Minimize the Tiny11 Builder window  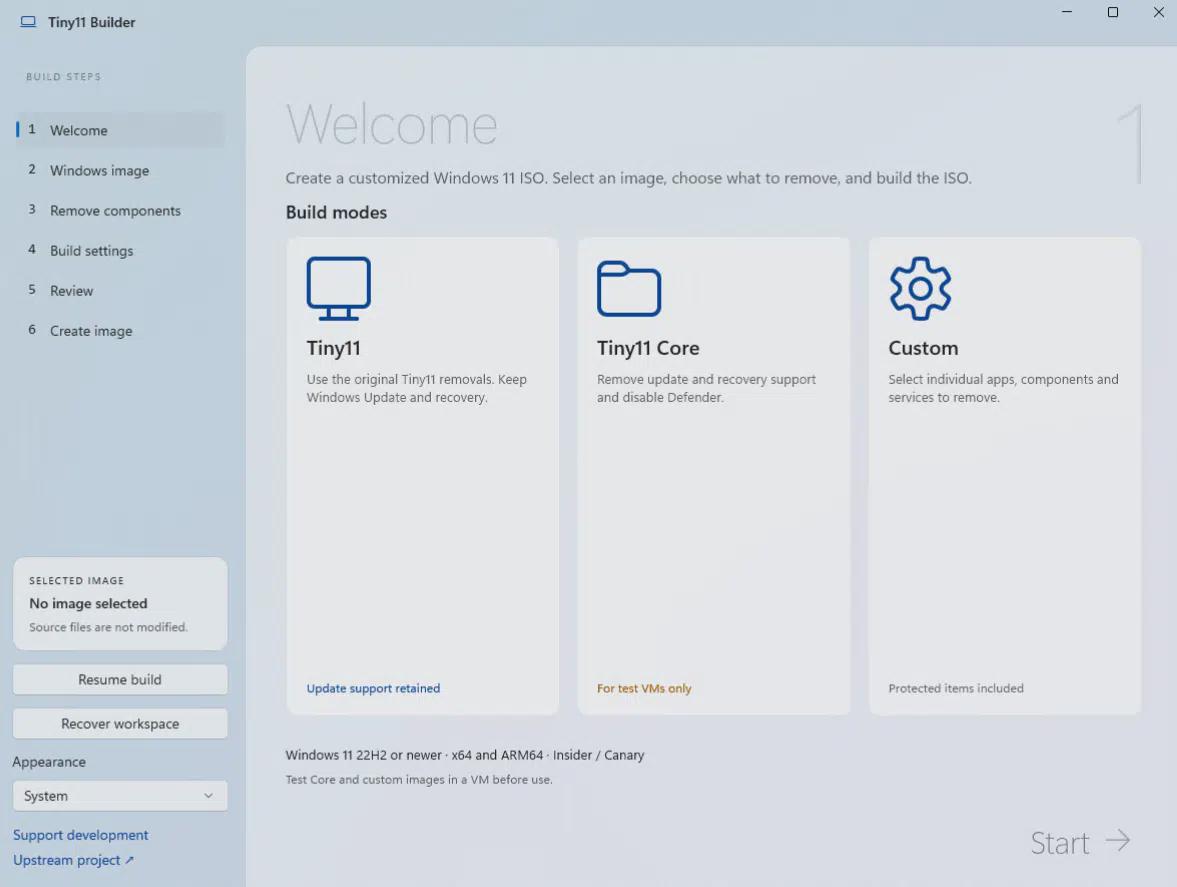pos(1067,12)
